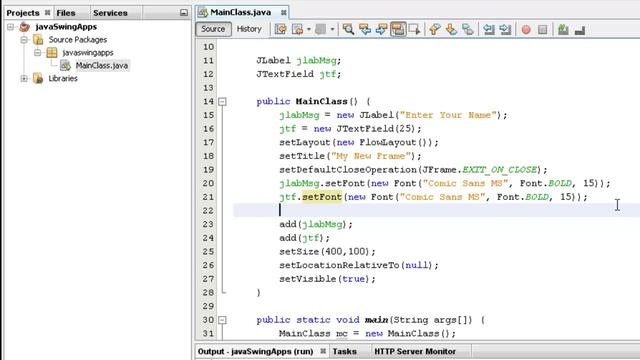The height and width of the screenshot is (360, 640).
Task: Switch editor to Source view
Action: coord(213,29)
